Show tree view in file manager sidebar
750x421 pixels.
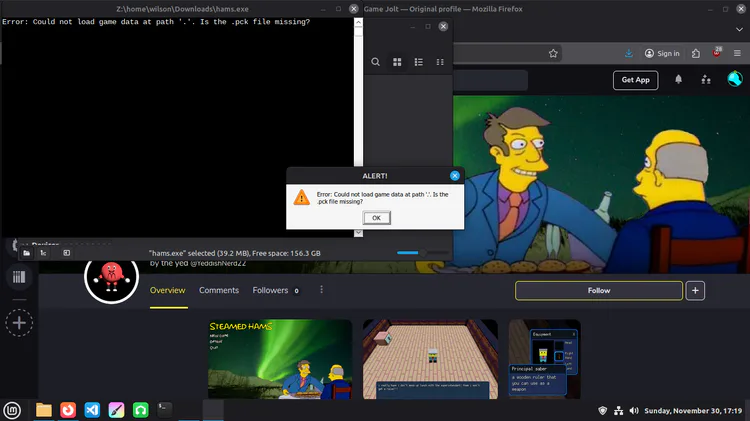click(43, 253)
